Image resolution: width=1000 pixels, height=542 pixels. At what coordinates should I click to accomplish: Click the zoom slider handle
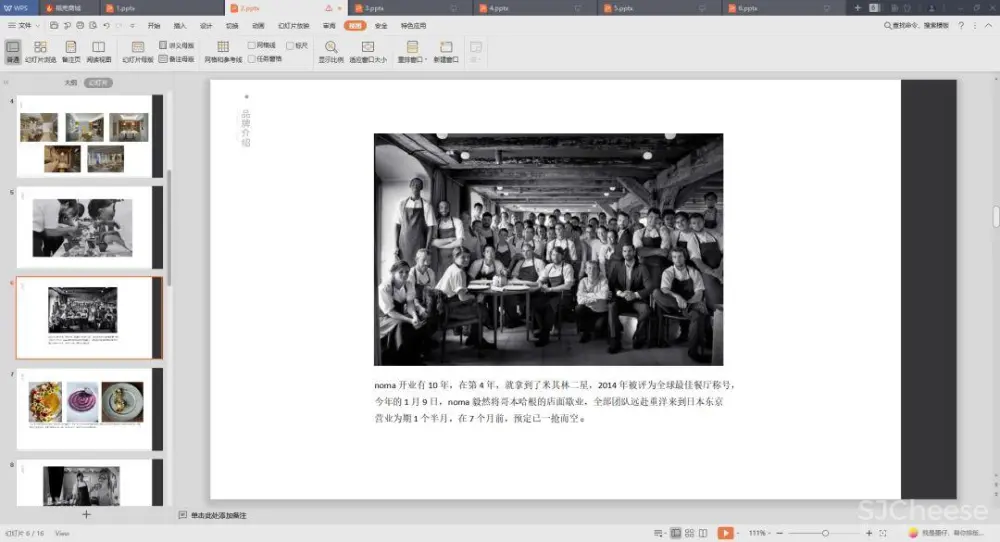tap(825, 533)
